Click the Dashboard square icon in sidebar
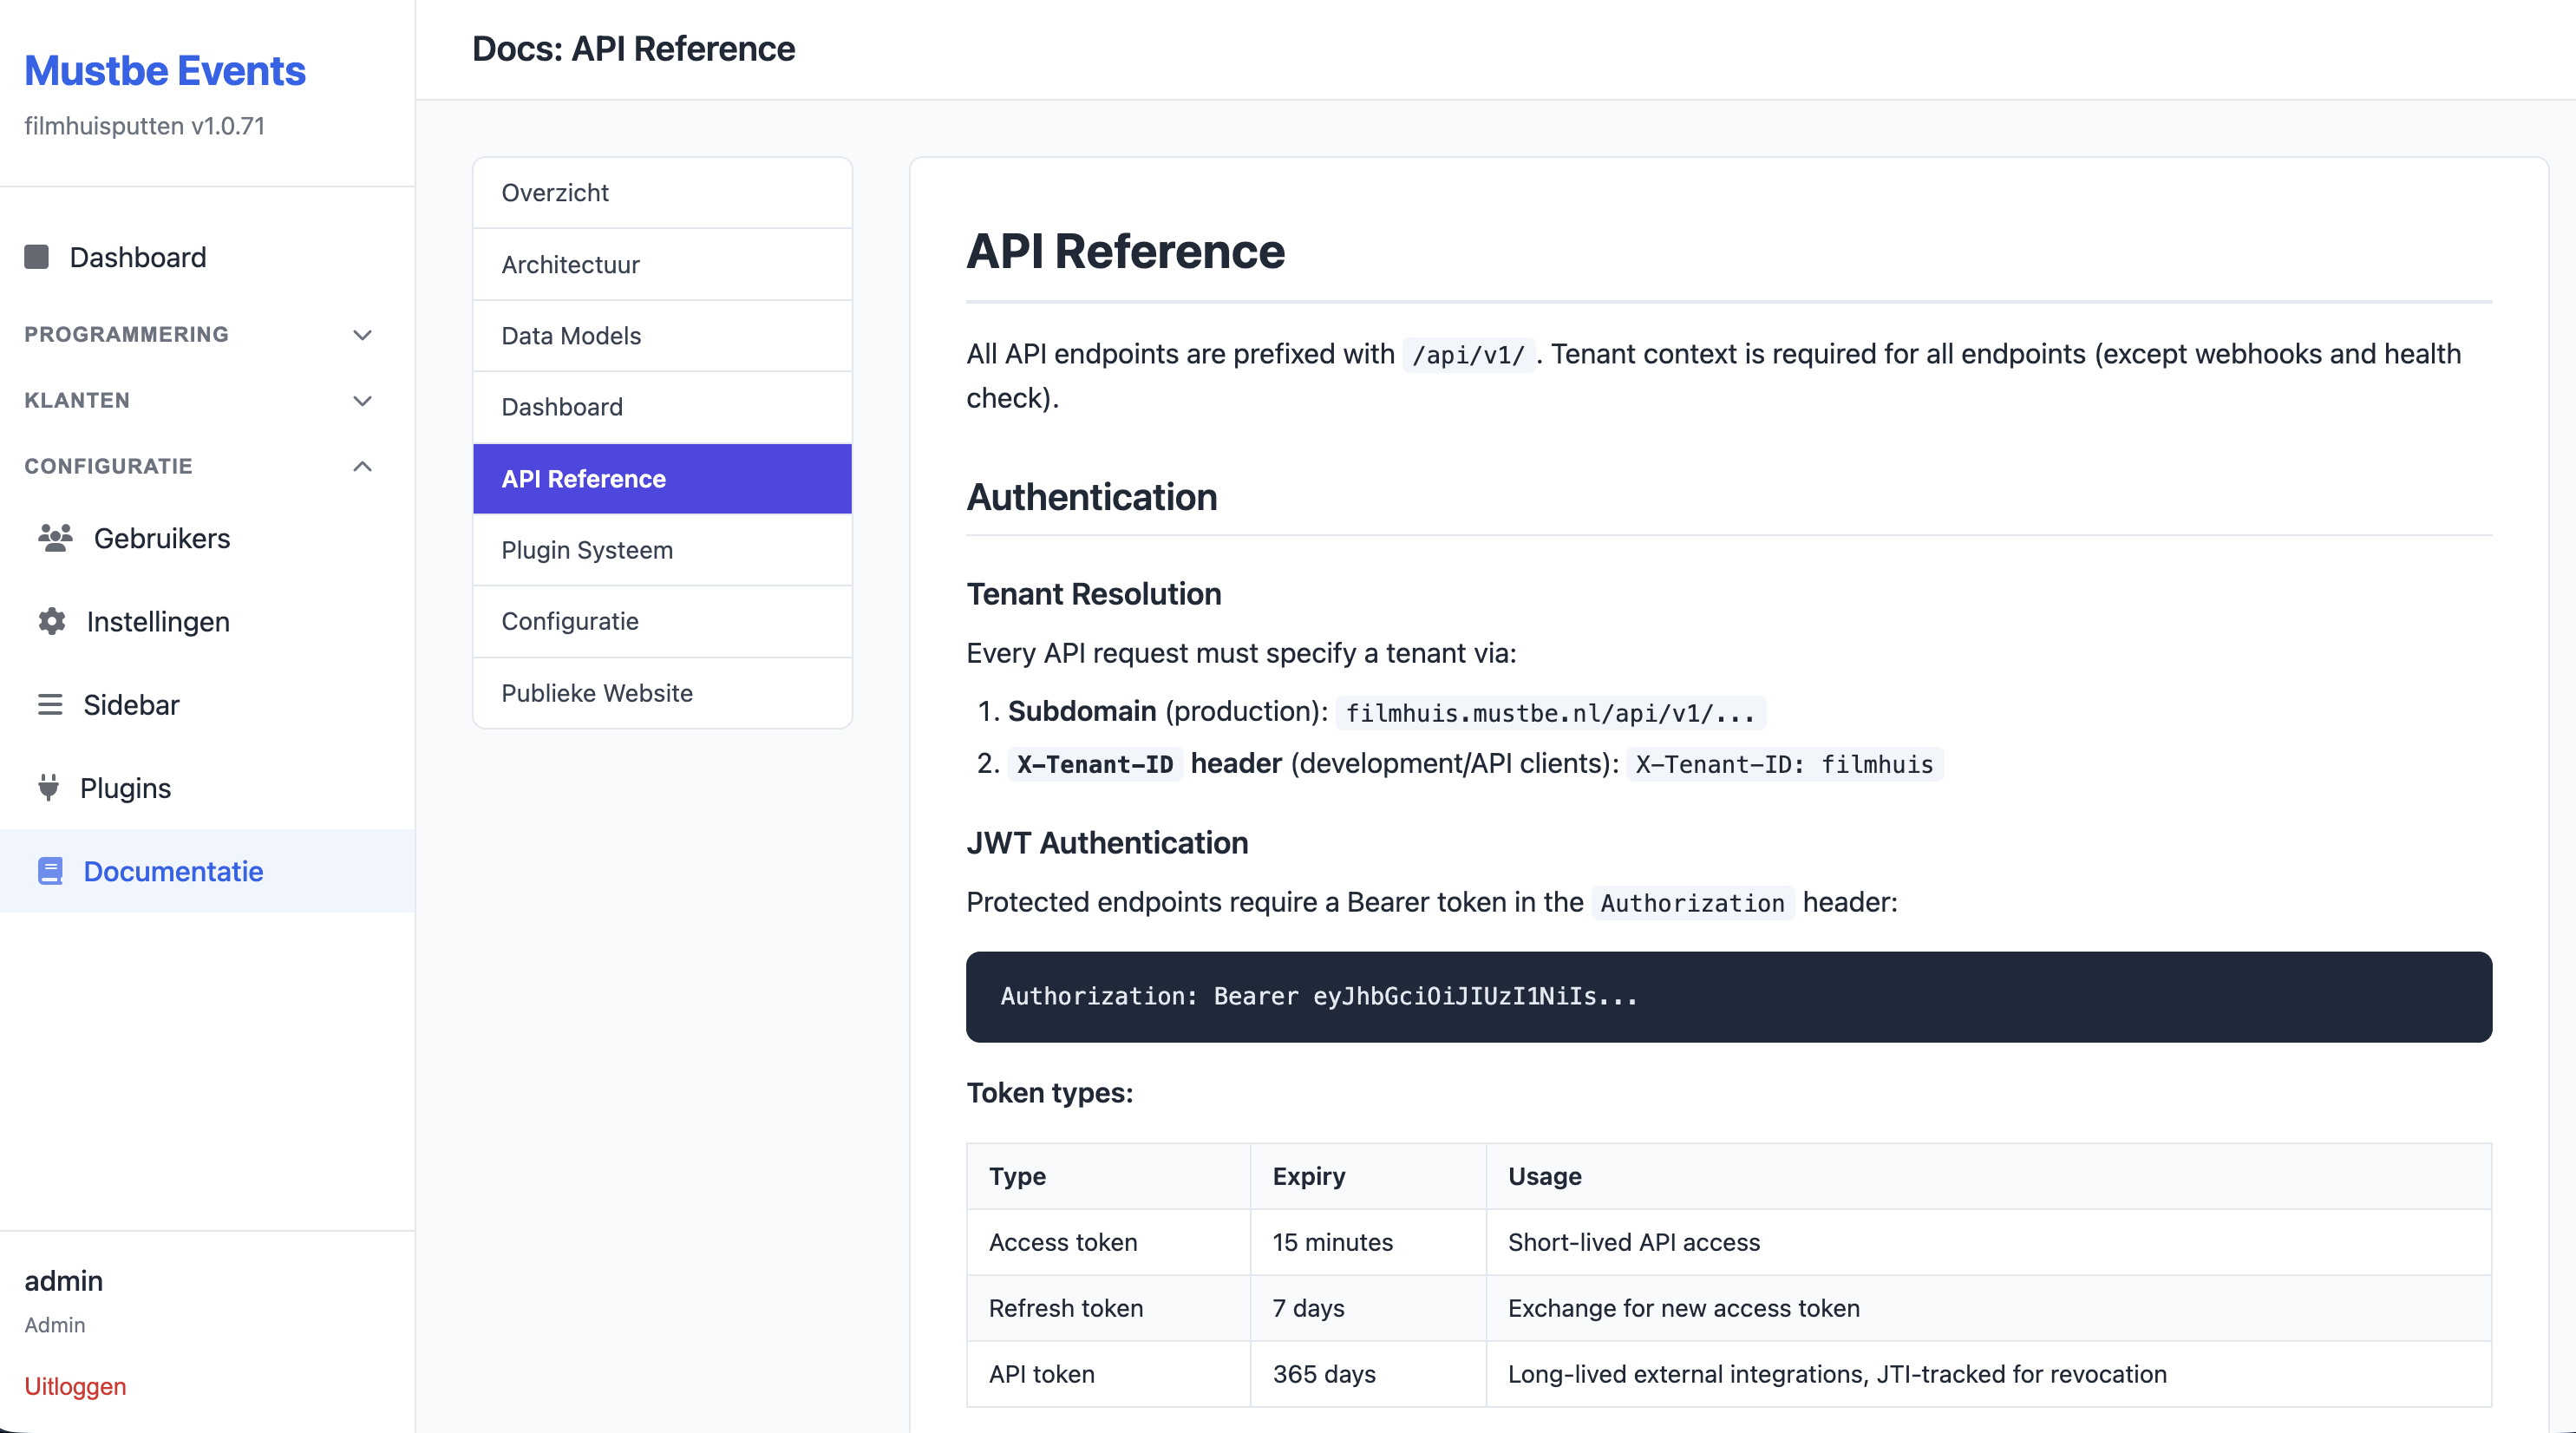This screenshot has height=1433, width=2576. [37, 257]
